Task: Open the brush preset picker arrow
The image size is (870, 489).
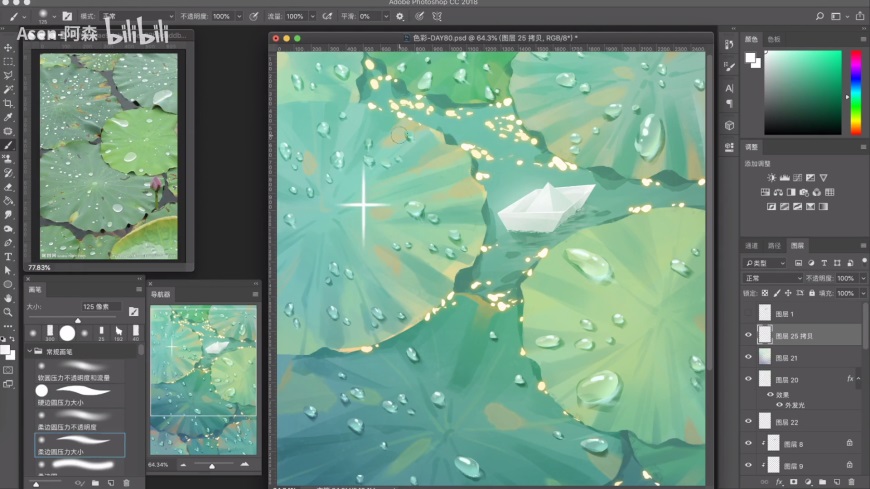Action: [x=54, y=17]
